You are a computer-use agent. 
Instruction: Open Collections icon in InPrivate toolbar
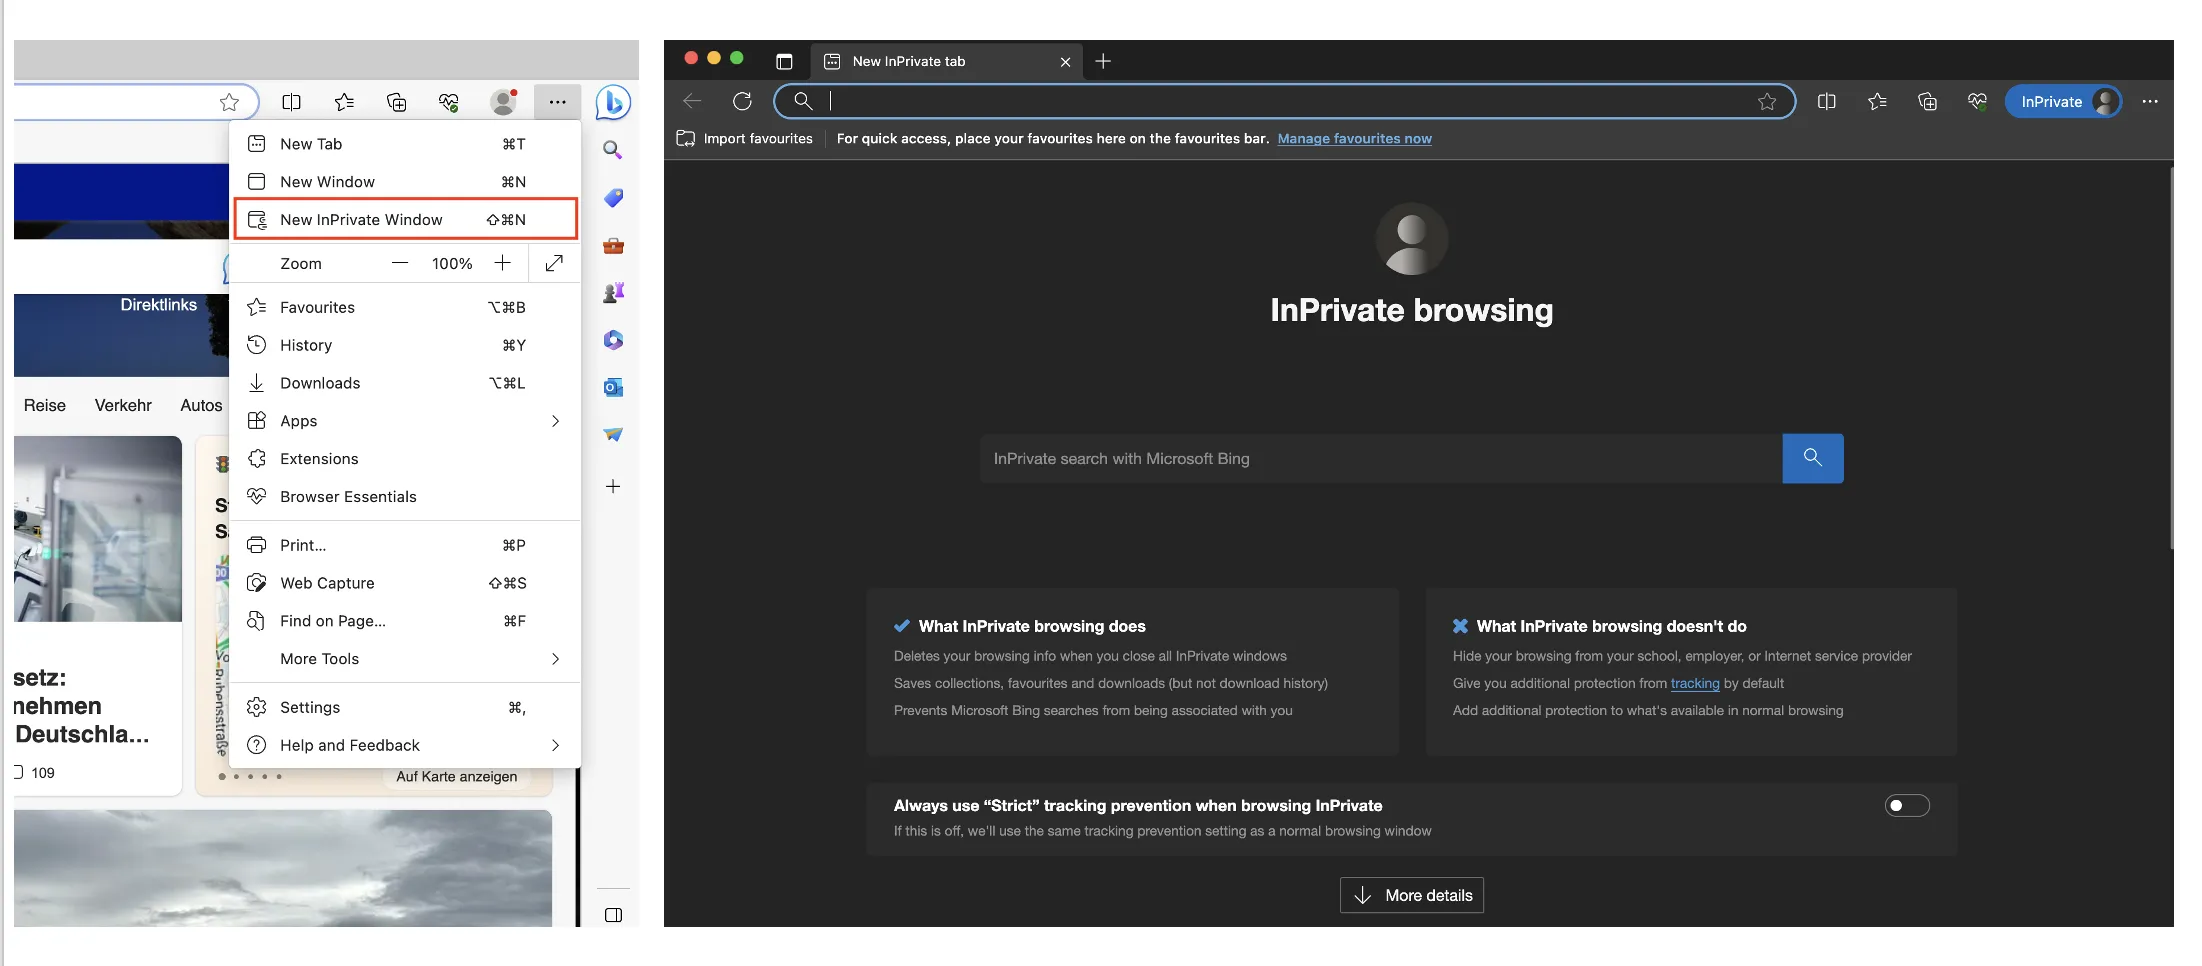pyautogui.click(x=1927, y=101)
